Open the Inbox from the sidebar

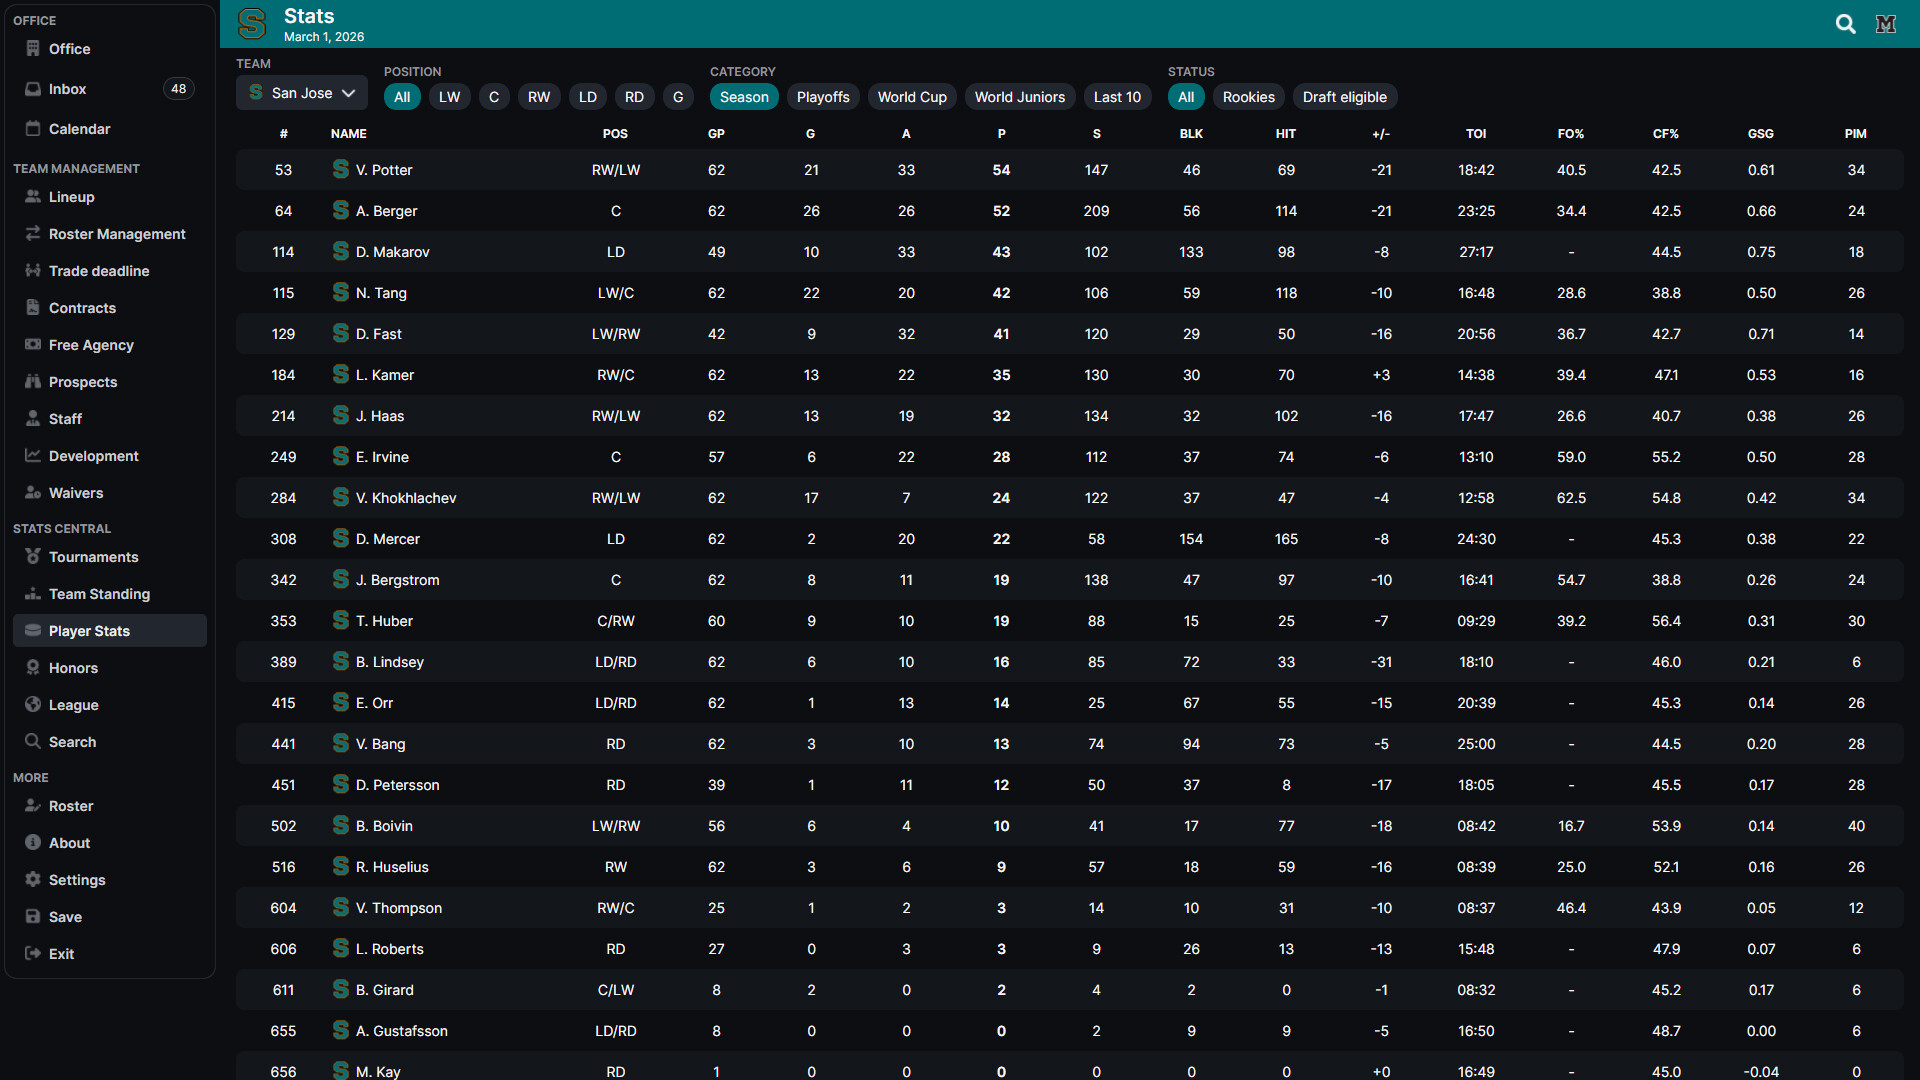coord(67,88)
